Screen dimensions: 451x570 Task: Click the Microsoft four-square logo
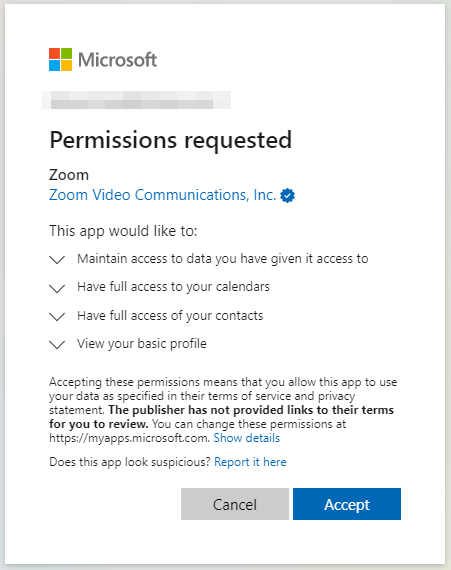[x=60, y=59]
